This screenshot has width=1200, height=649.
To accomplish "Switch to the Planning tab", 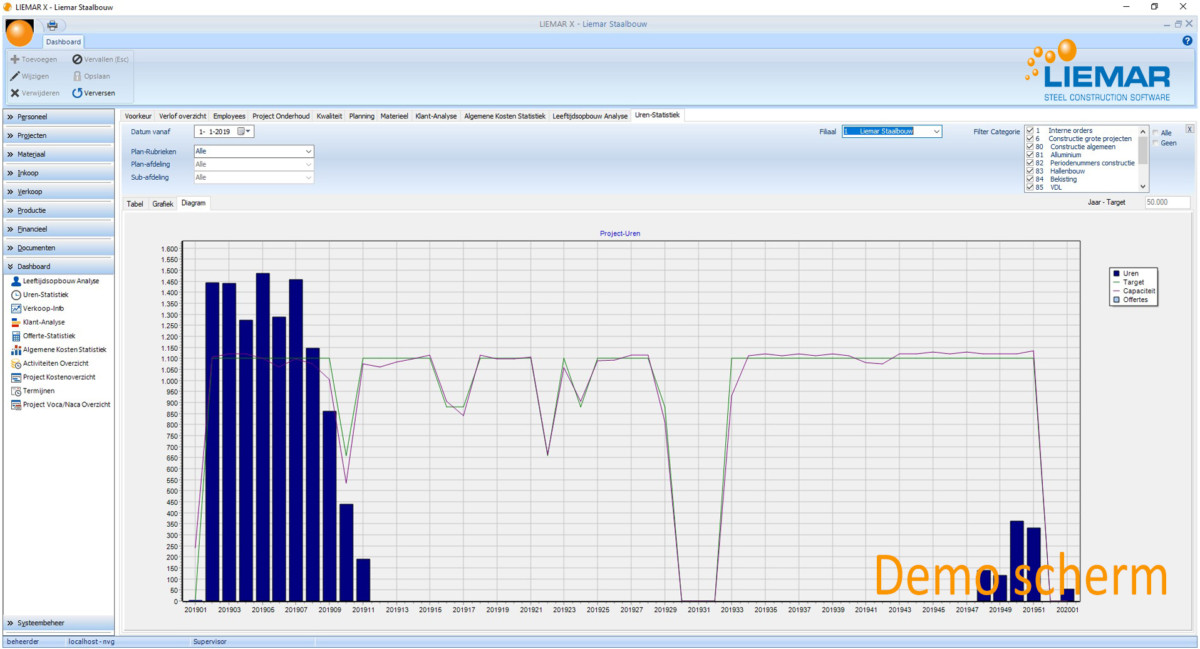I will (361, 116).
